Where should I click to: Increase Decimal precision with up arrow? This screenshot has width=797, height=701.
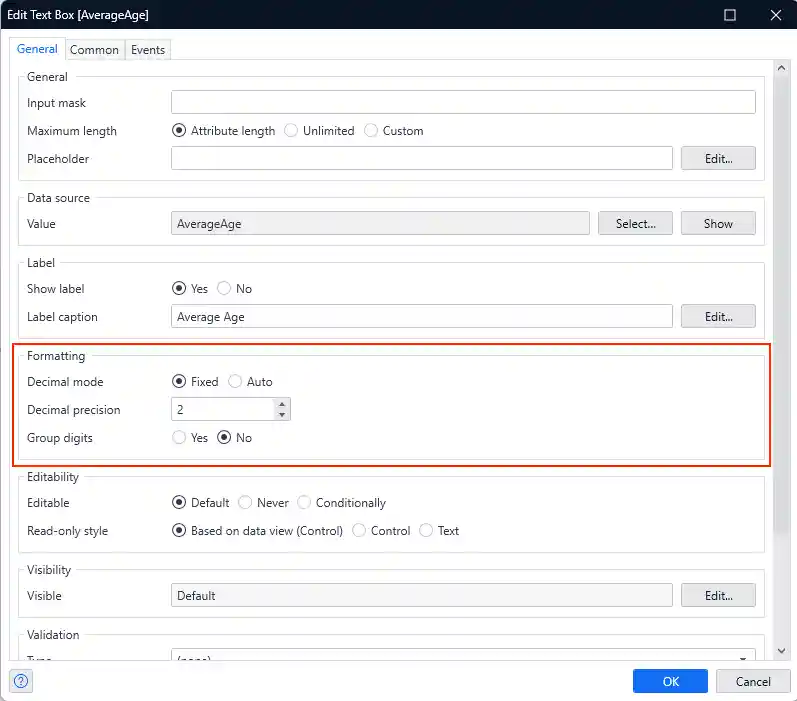click(282, 403)
